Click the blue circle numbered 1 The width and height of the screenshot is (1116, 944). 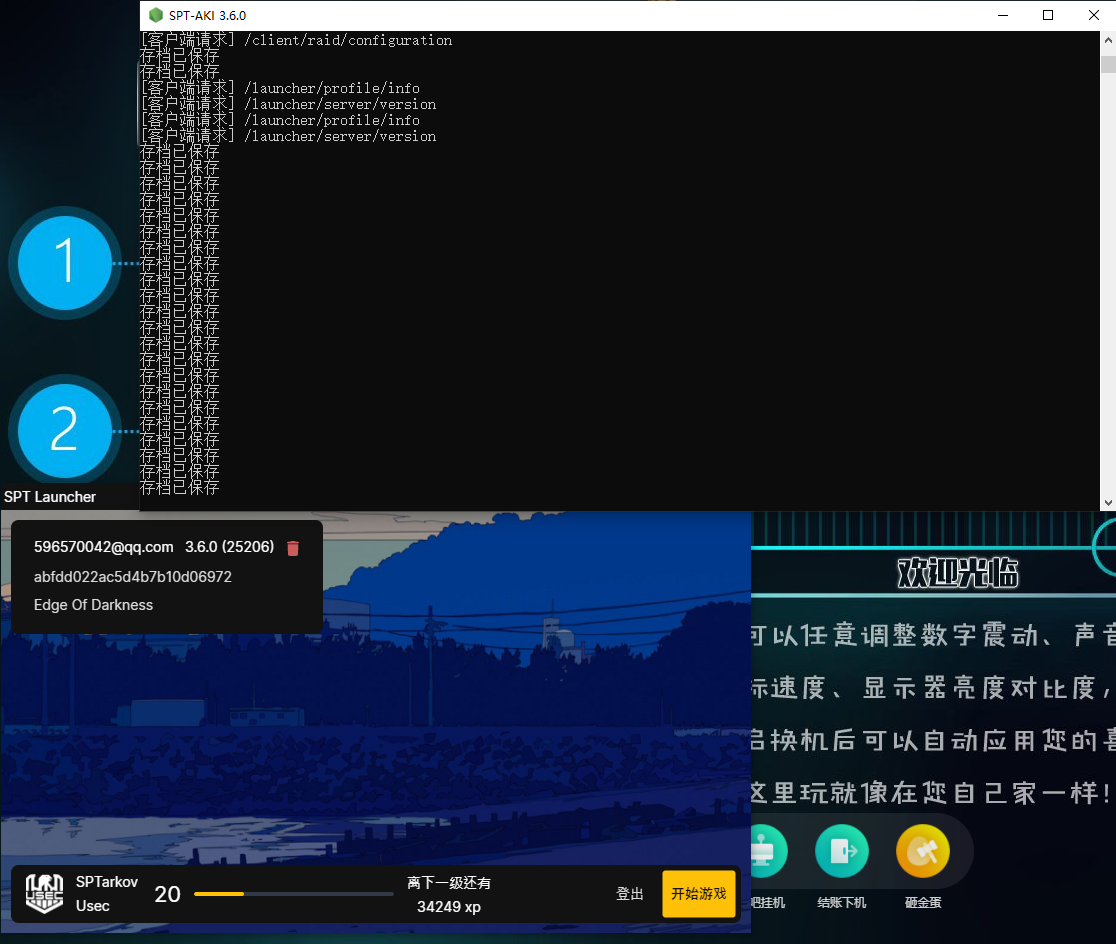tap(65, 262)
